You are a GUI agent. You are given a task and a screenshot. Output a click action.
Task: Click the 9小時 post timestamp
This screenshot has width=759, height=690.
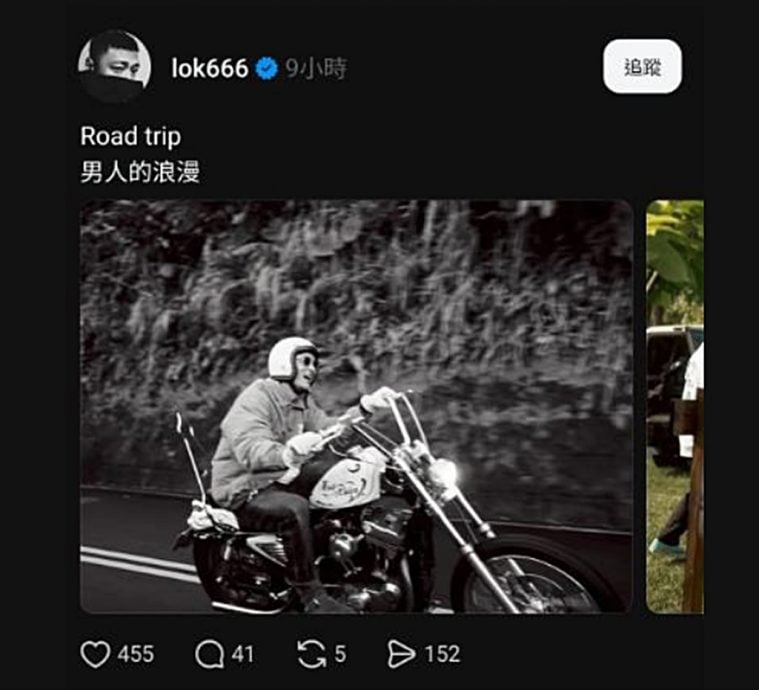316,69
